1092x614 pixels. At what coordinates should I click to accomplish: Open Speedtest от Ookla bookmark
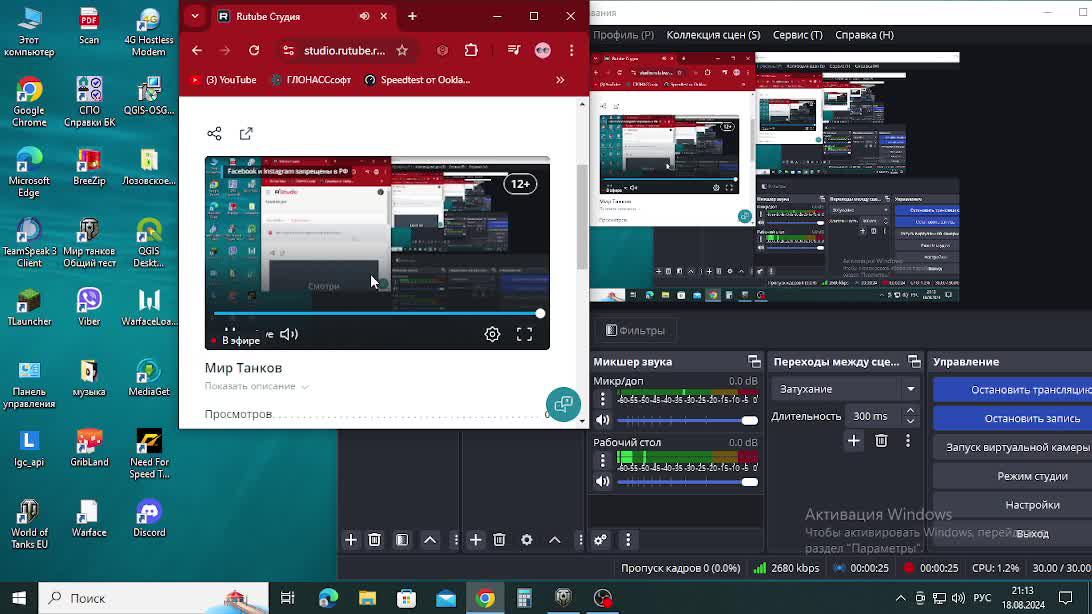[418, 80]
